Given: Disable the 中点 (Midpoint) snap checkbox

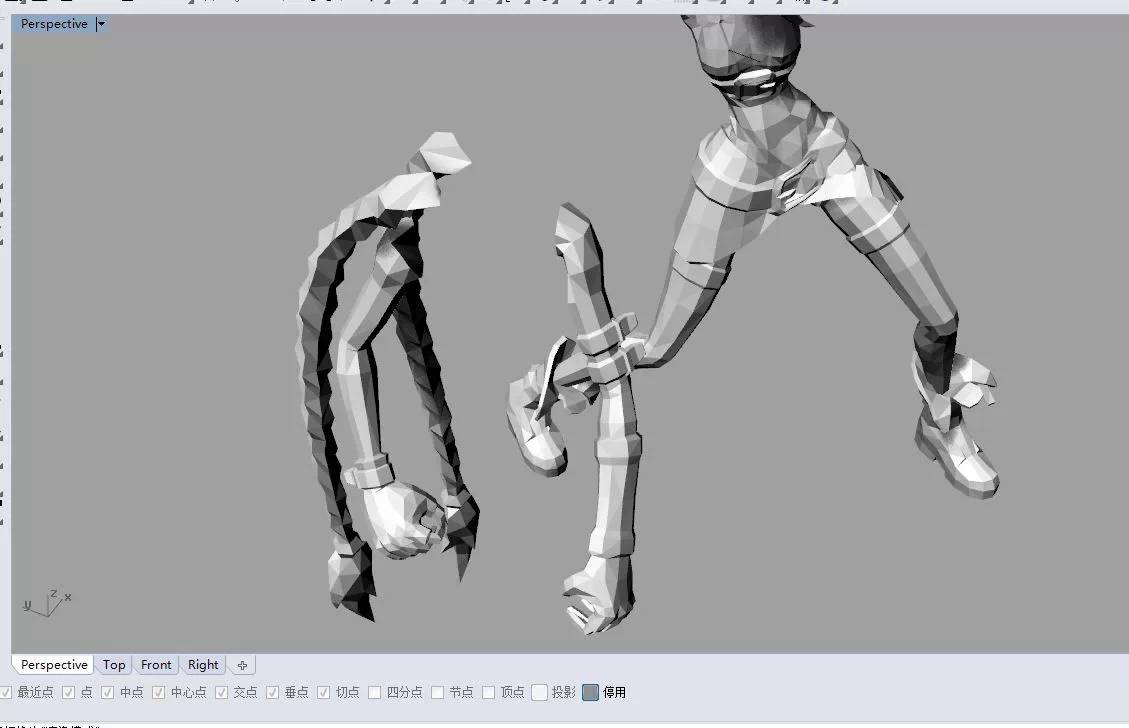Looking at the screenshot, I should 107,691.
